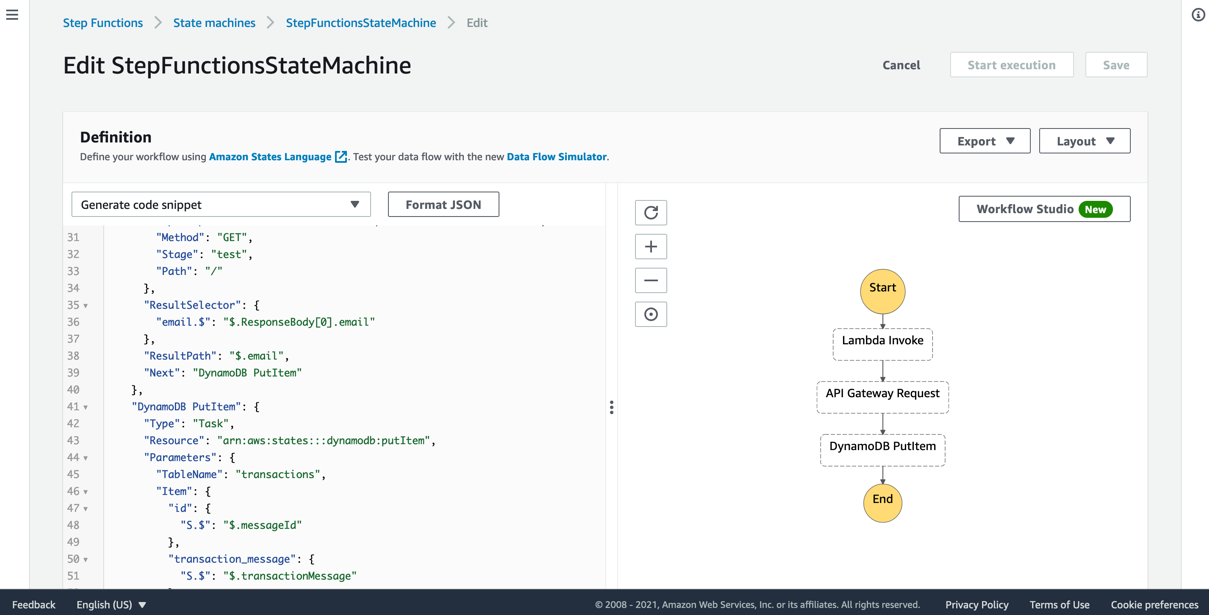
Task: Refresh the workflow graph
Action: 651,213
